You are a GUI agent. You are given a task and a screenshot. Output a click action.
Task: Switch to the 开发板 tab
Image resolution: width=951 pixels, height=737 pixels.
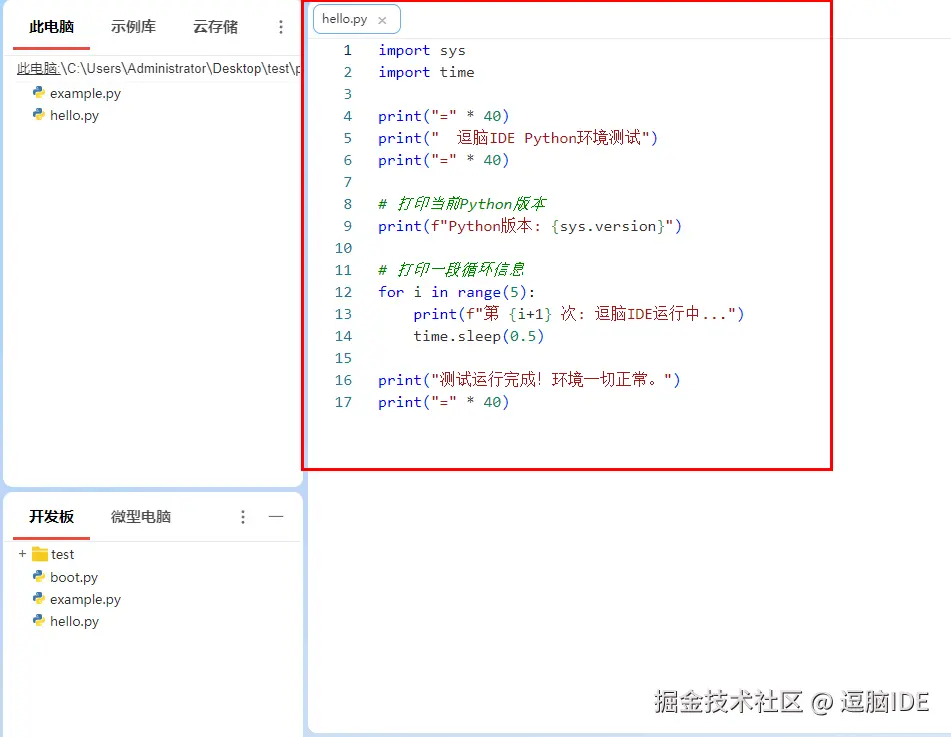click(x=52, y=517)
